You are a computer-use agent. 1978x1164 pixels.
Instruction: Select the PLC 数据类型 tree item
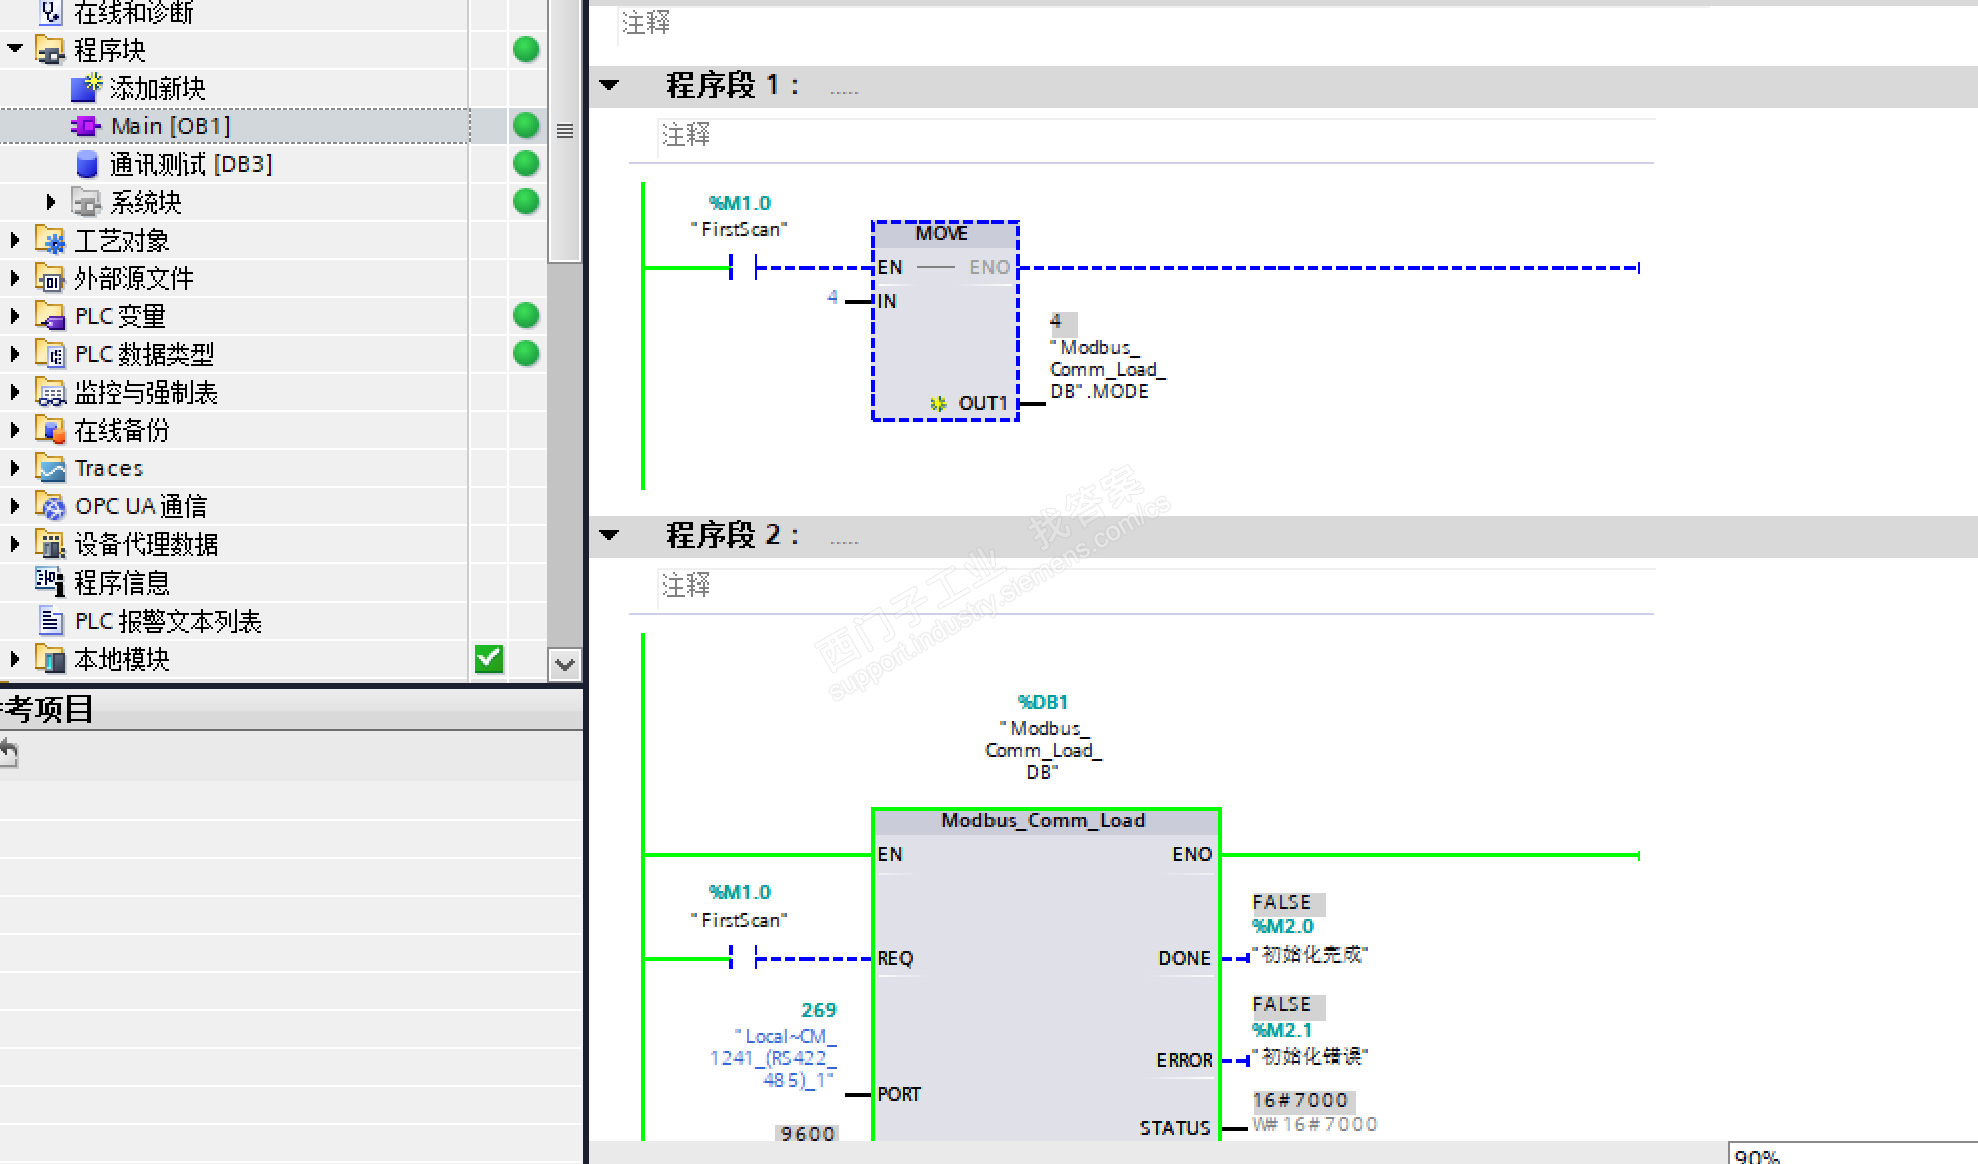[x=144, y=354]
